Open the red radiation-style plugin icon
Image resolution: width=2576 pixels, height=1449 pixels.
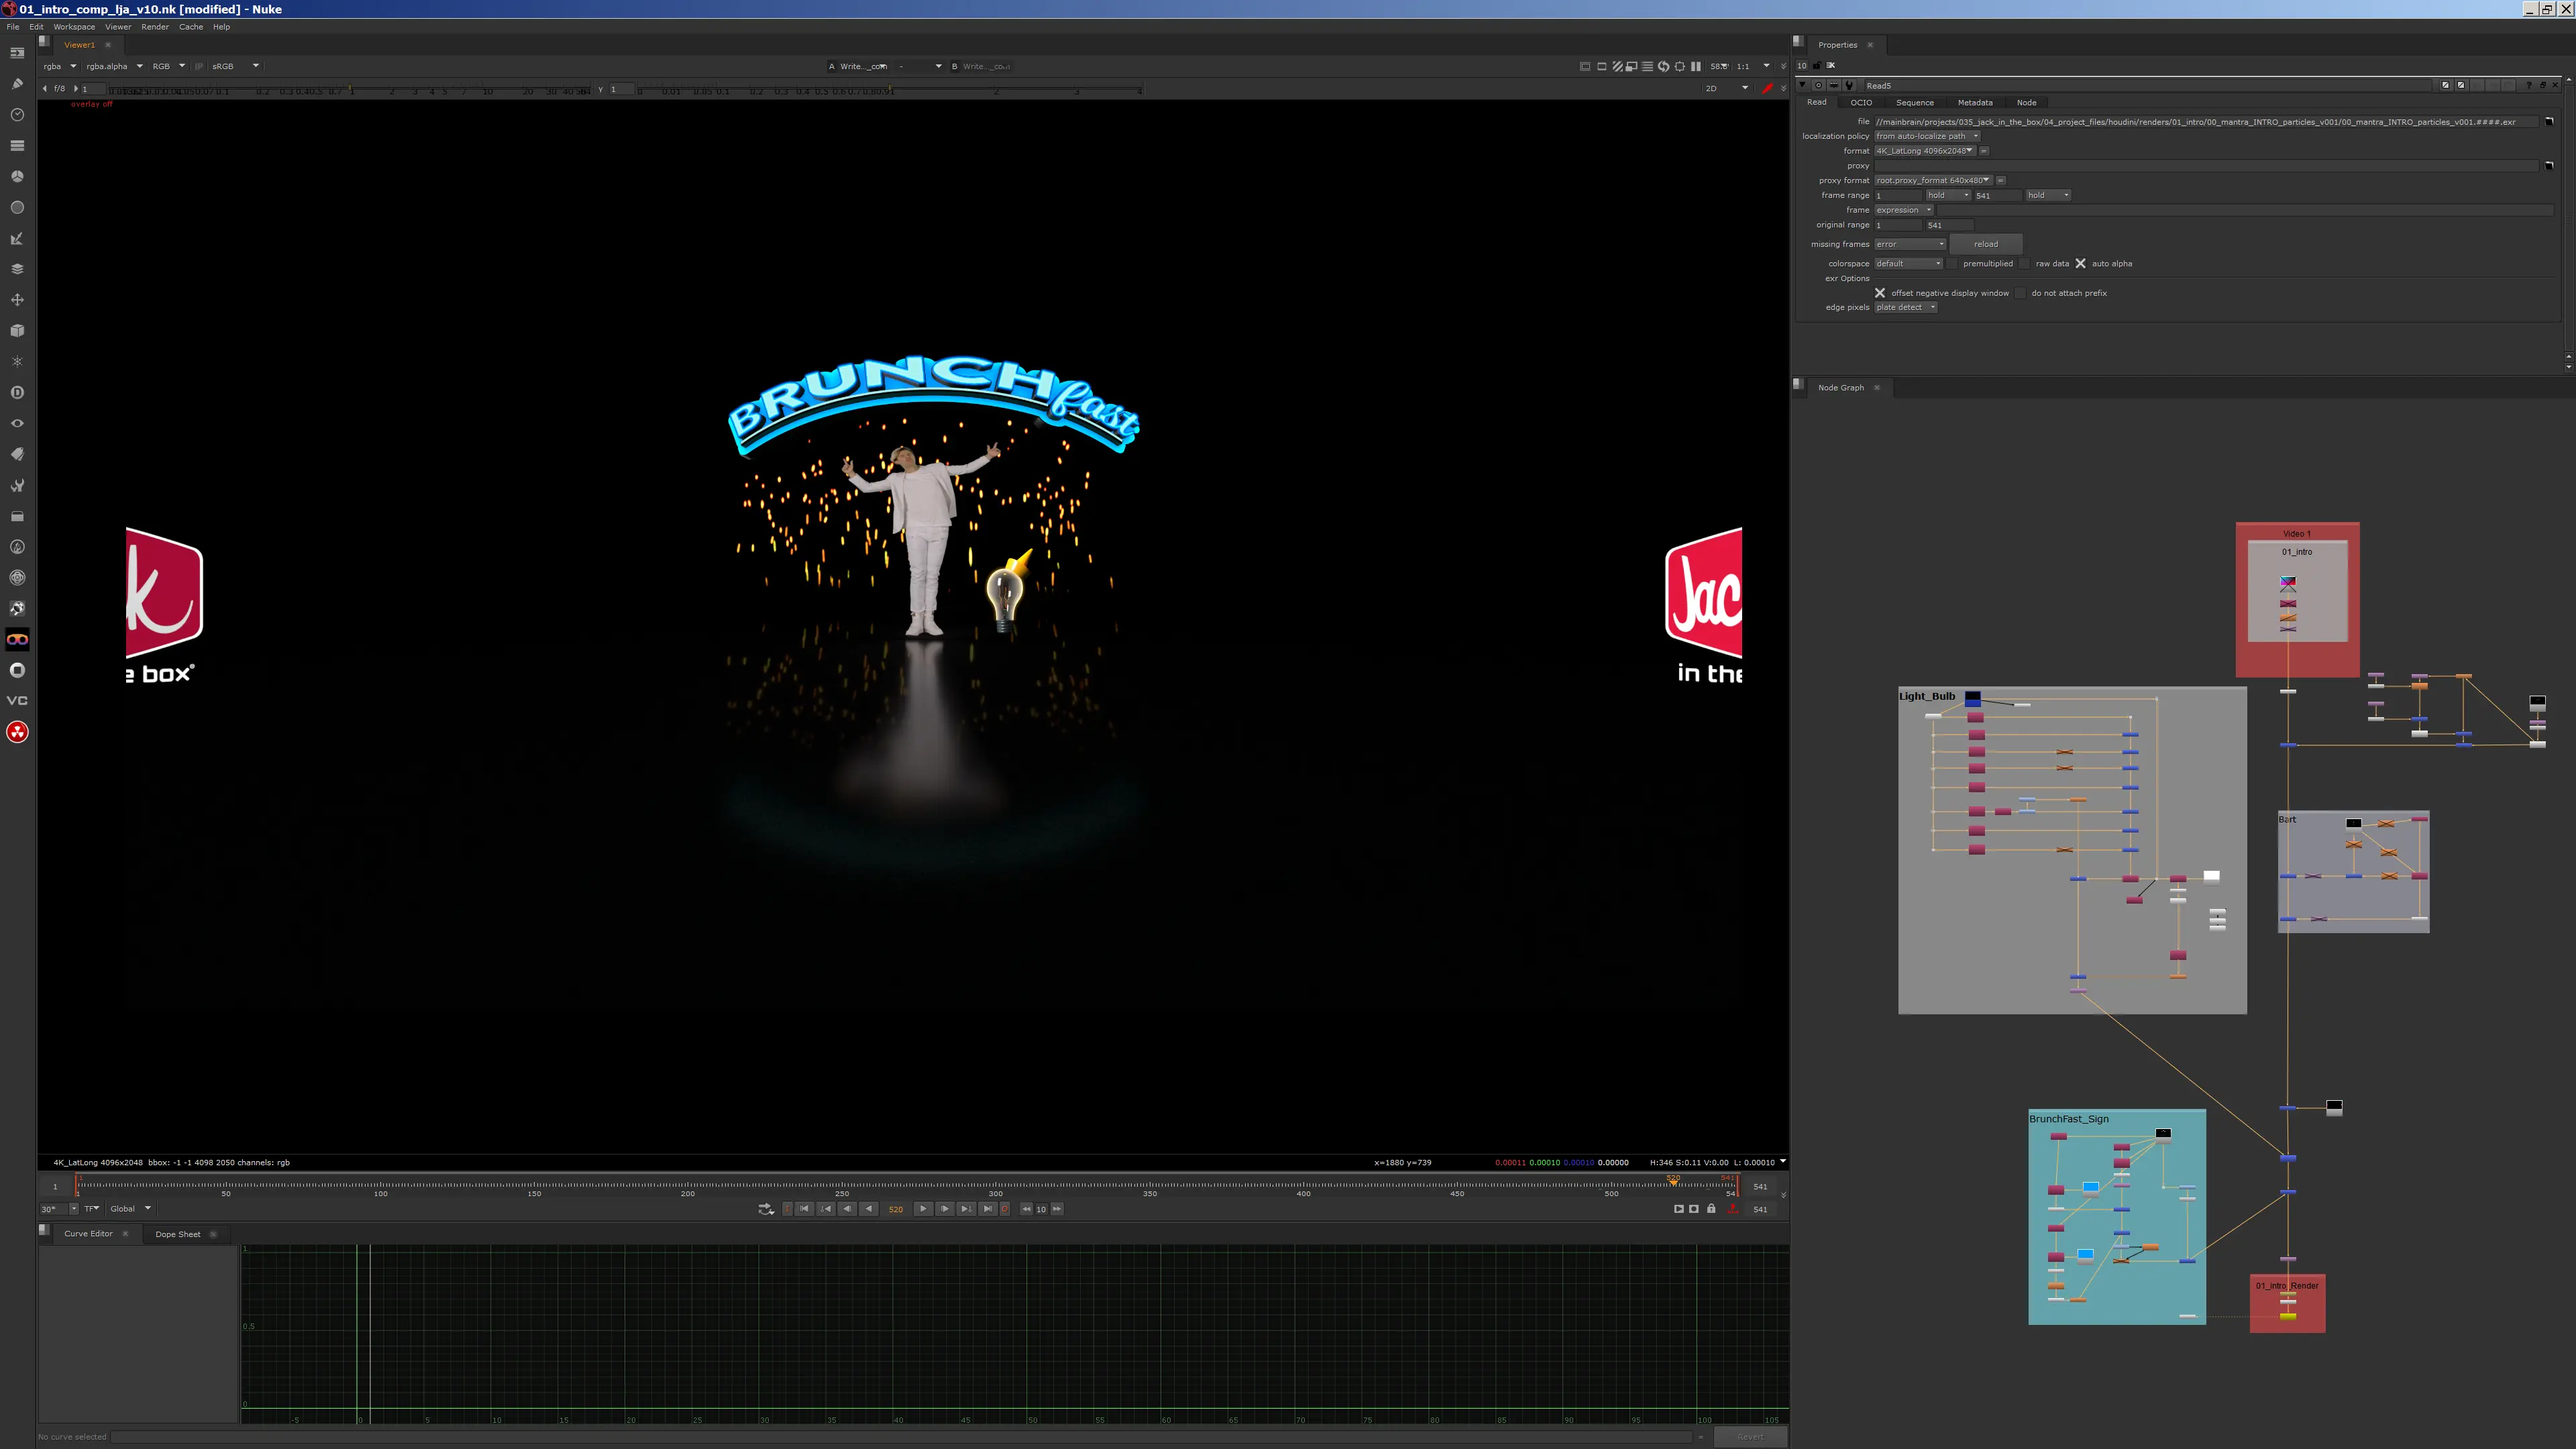tap(17, 732)
